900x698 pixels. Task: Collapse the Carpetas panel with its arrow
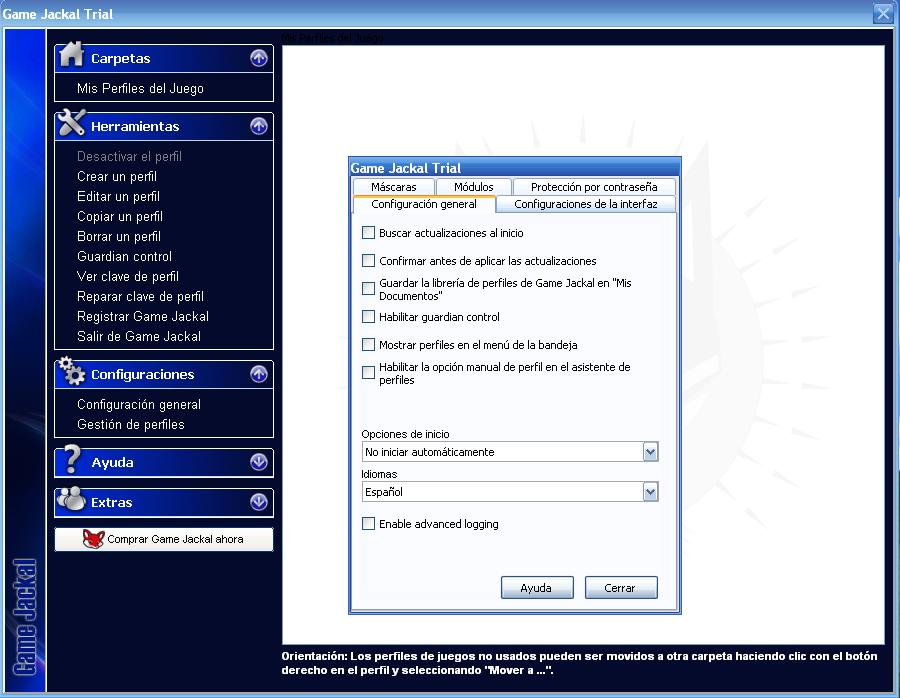(x=259, y=58)
